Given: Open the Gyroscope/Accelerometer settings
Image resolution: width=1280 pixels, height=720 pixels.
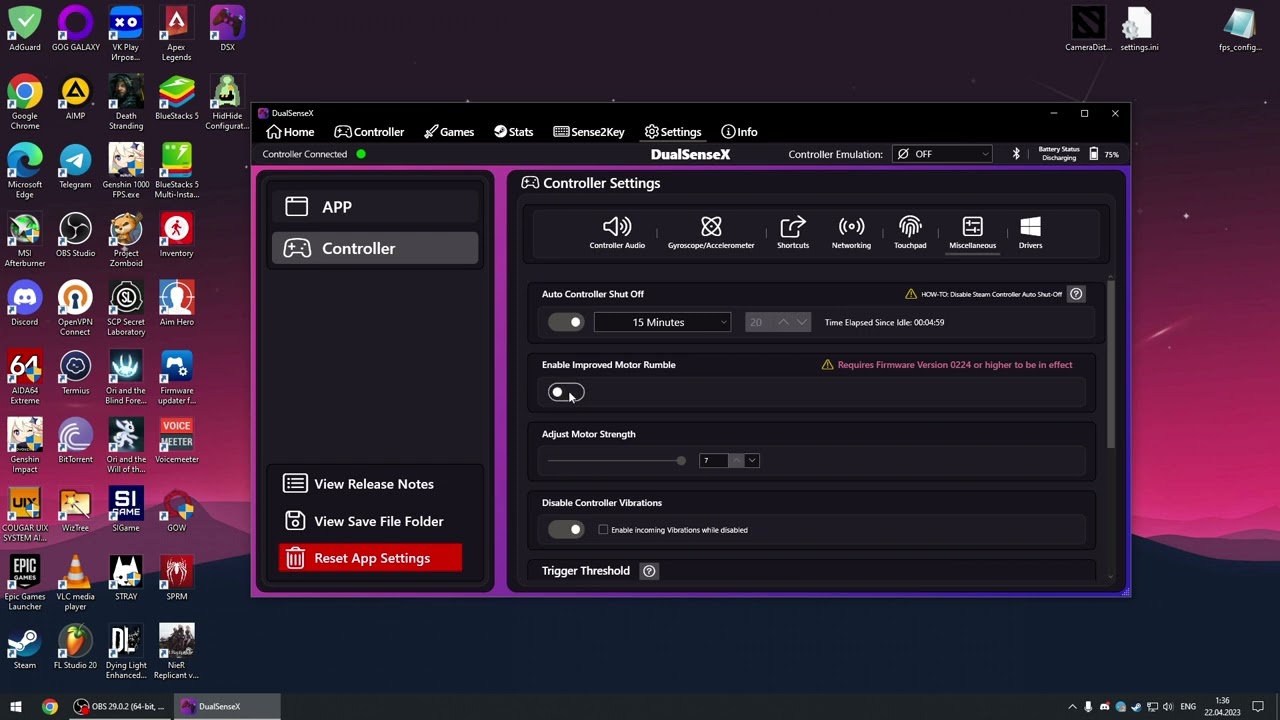Looking at the screenshot, I should 711,232.
